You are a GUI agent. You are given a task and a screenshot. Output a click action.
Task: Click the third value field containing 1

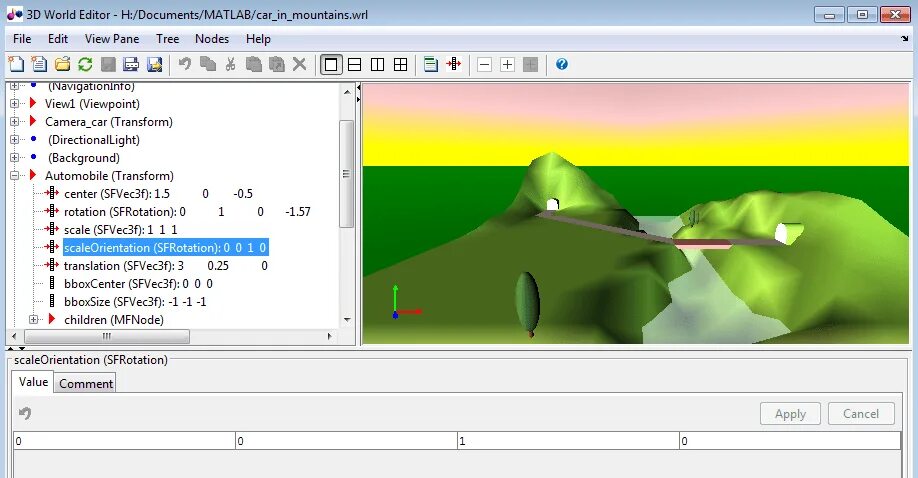pyautogui.click(x=568, y=441)
